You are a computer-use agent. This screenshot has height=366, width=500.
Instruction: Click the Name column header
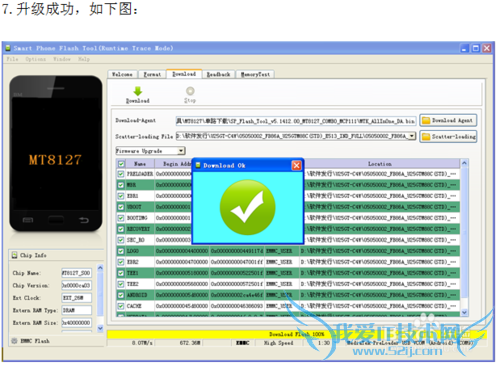140,164
